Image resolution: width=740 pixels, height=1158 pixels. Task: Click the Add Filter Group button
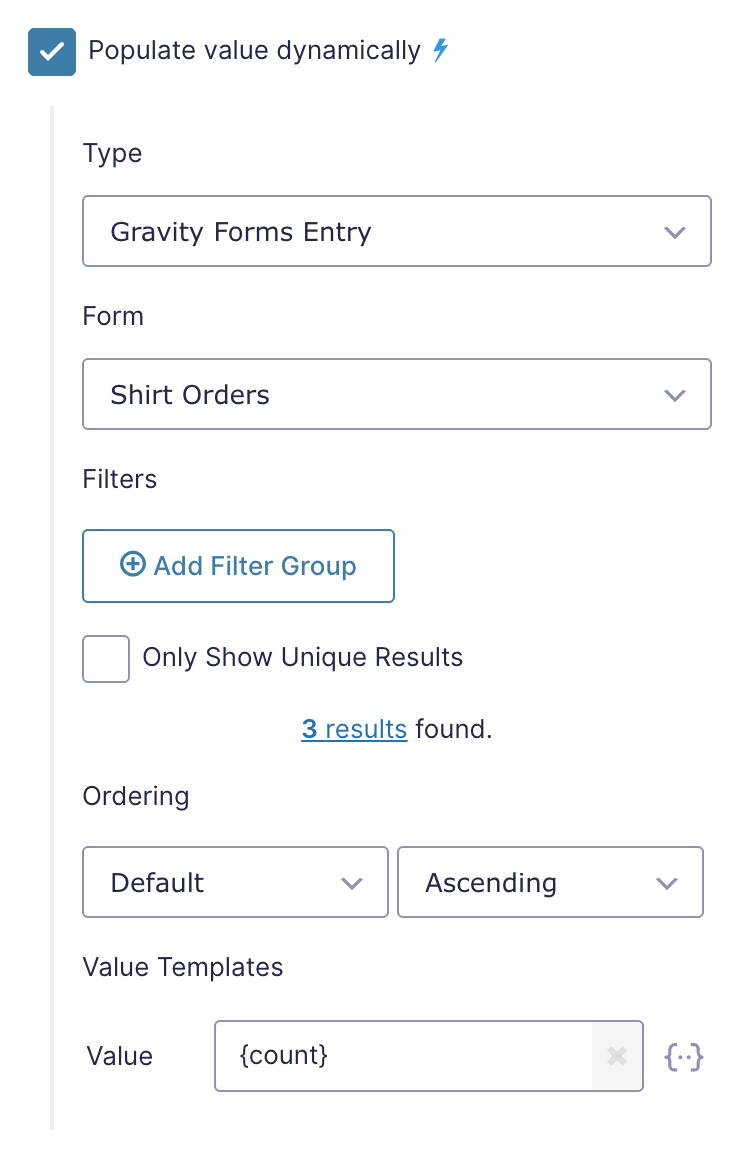pos(238,566)
